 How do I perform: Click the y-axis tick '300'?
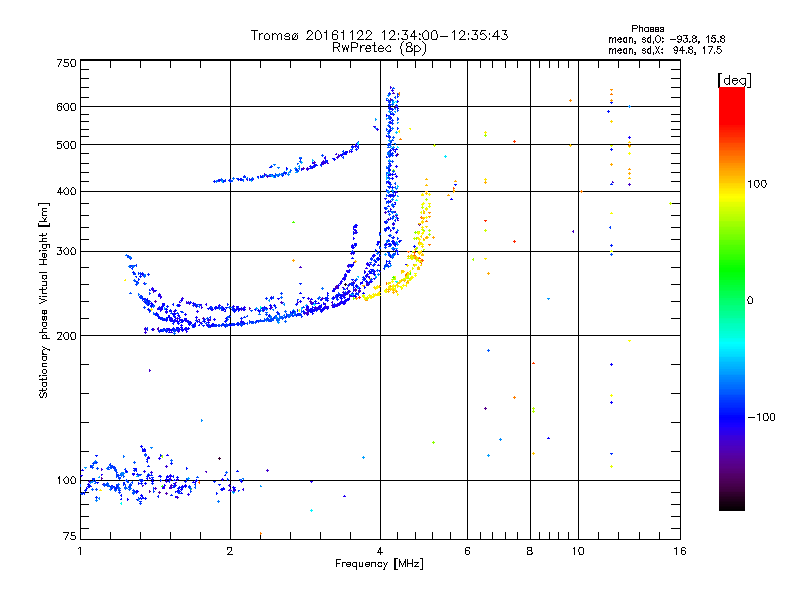[x=66, y=251]
